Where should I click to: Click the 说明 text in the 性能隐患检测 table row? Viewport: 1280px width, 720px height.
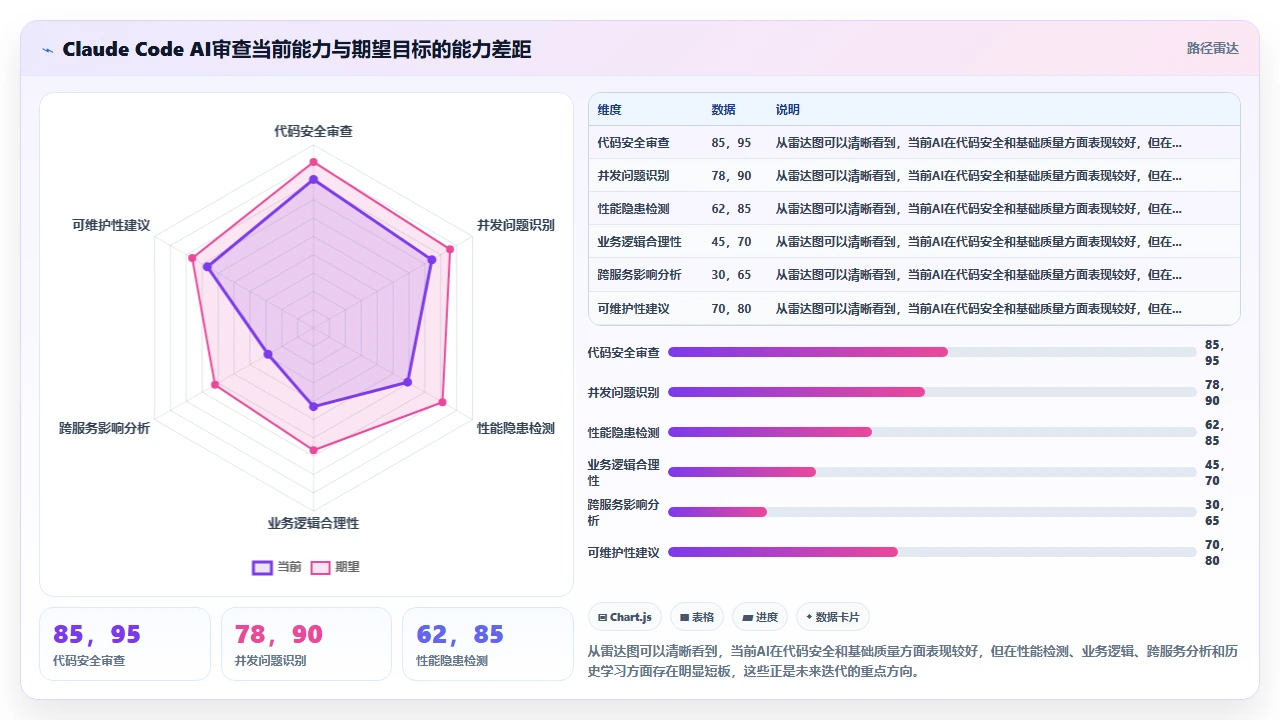(979, 209)
